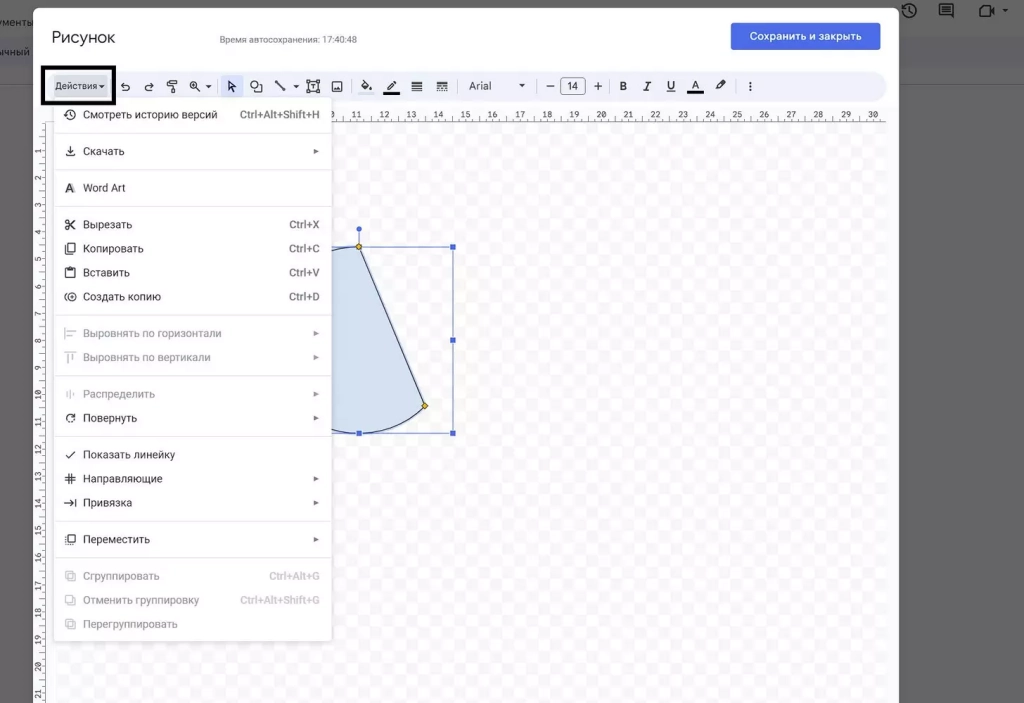Select the Text box tool

(313, 87)
